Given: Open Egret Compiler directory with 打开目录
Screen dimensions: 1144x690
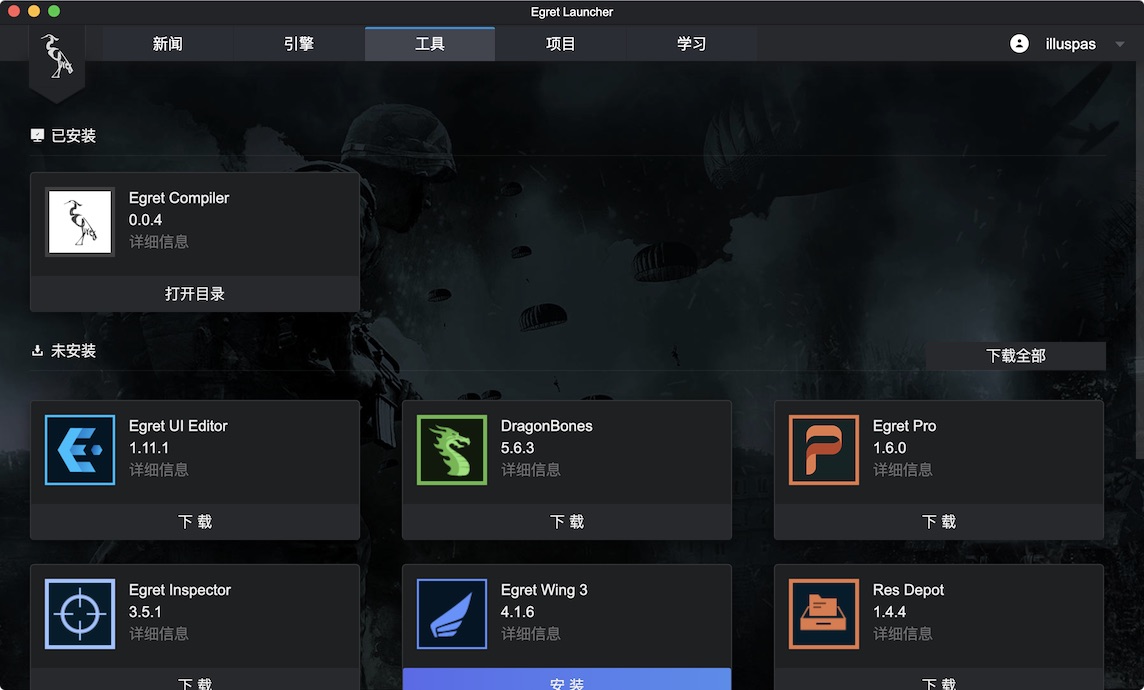Looking at the screenshot, I should coord(195,294).
